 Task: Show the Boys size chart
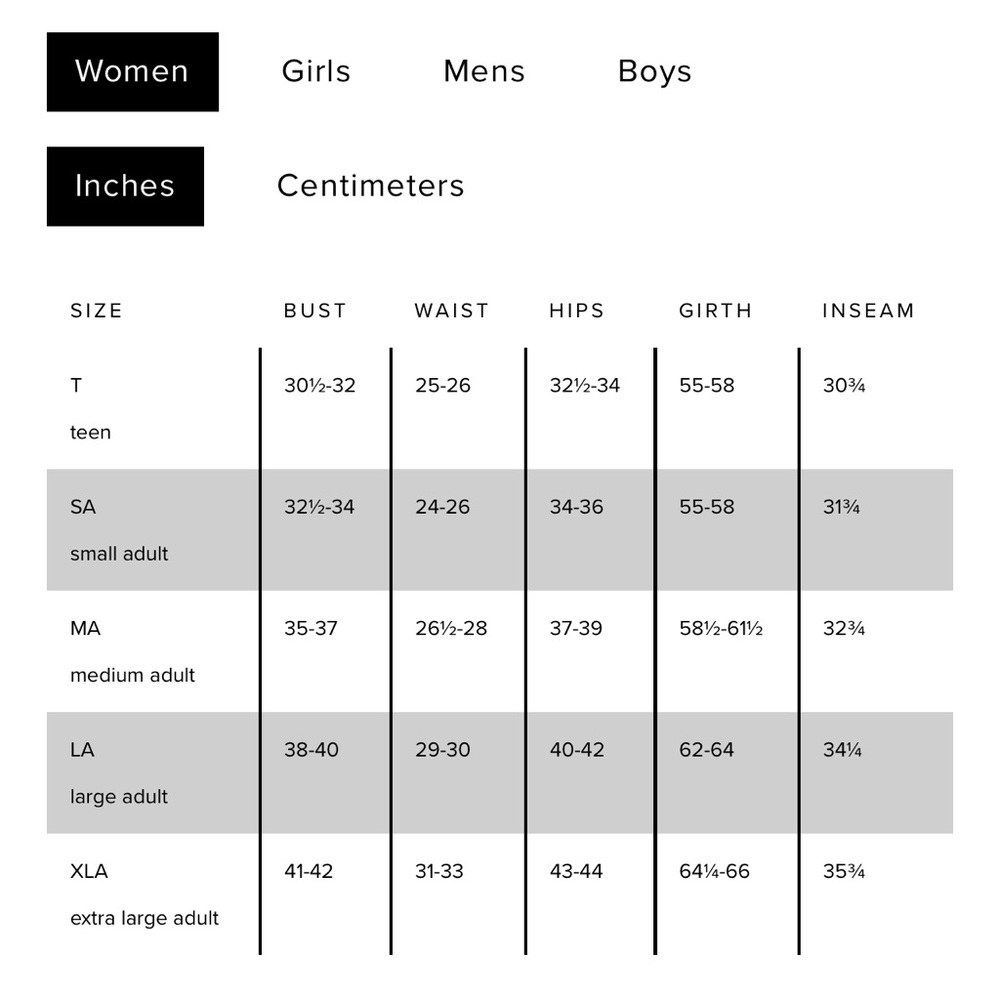[x=654, y=72]
